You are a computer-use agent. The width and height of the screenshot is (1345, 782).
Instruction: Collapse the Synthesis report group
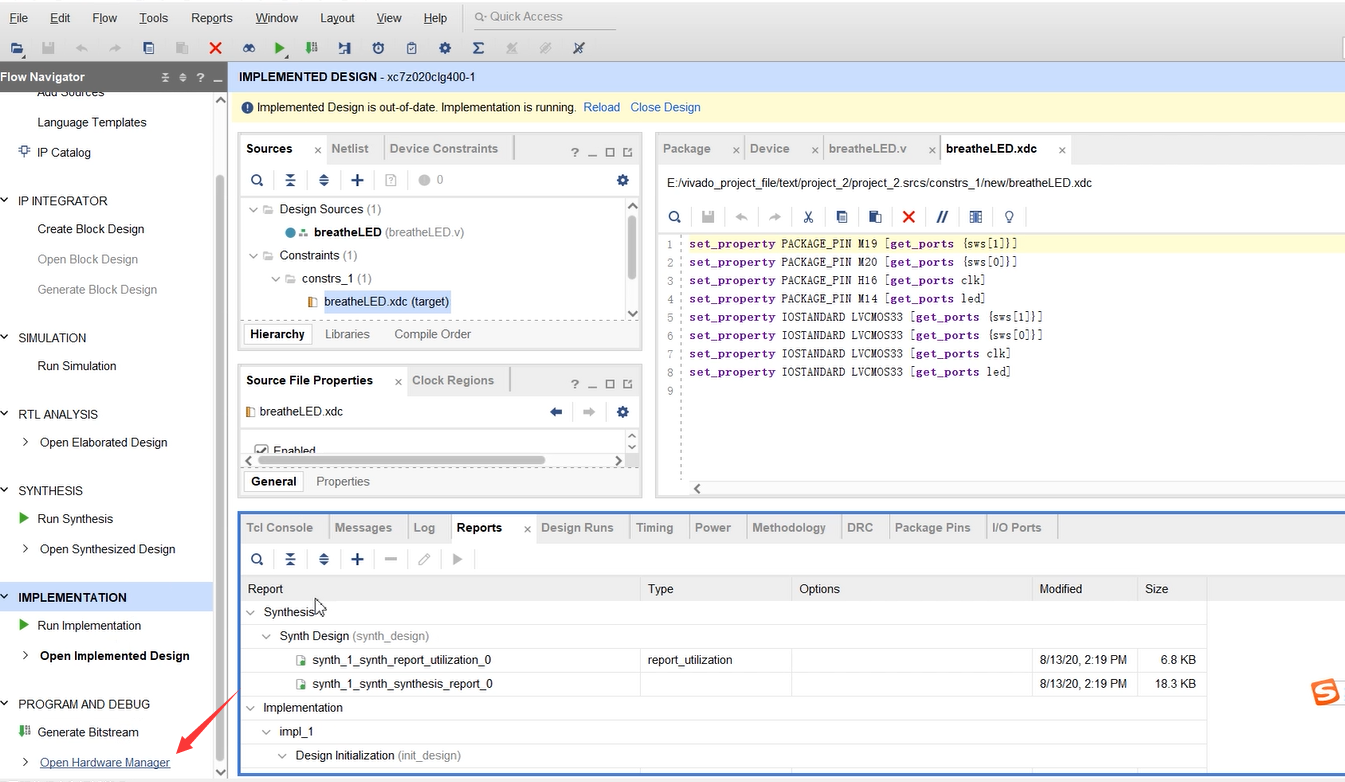tap(251, 612)
